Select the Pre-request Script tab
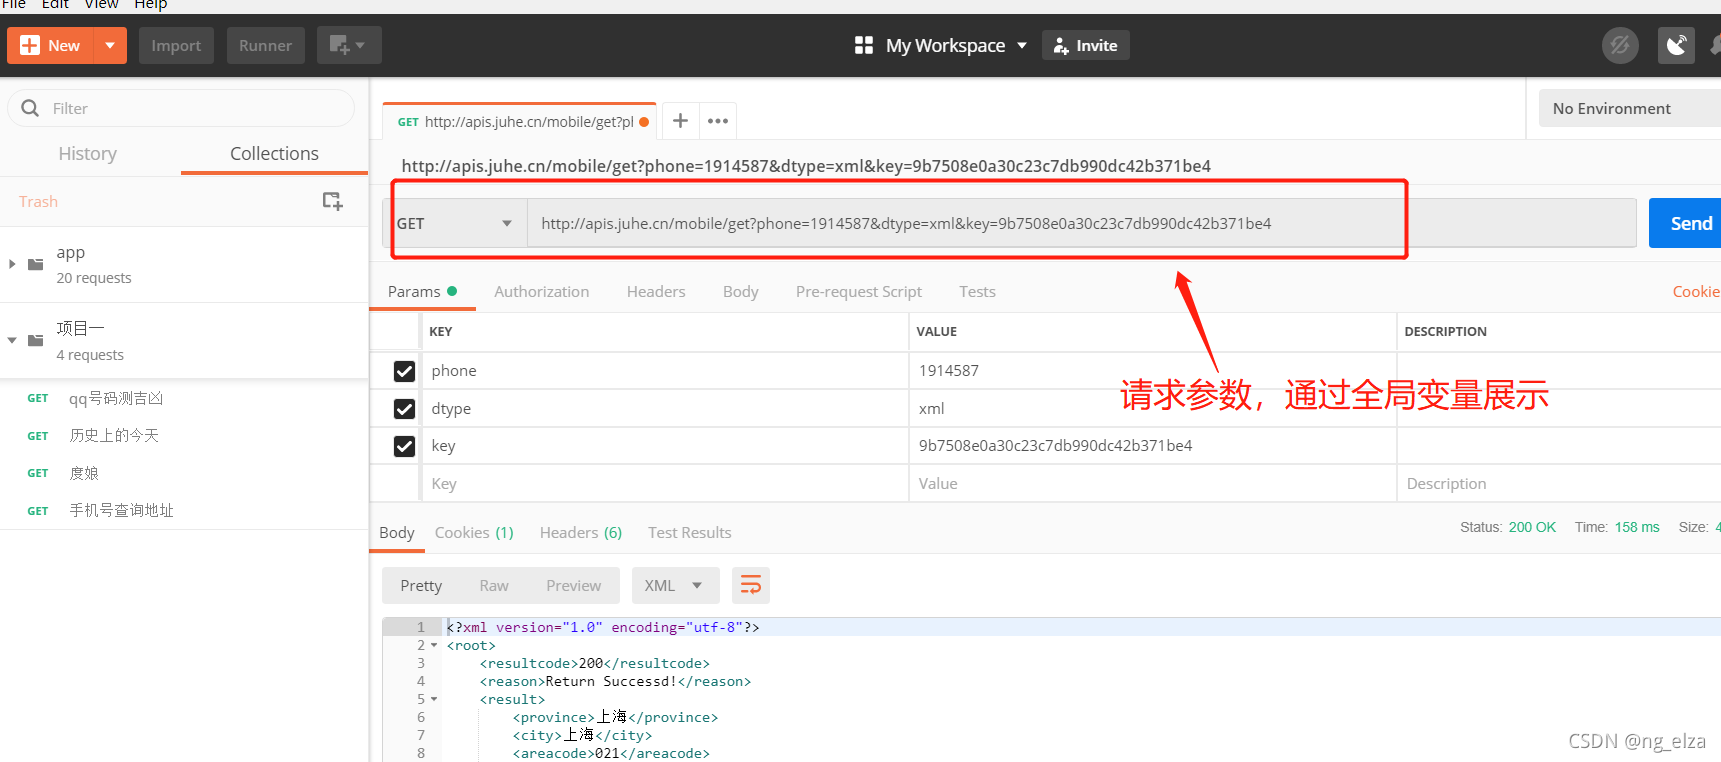Screen dimensions: 1721x762 point(858,291)
